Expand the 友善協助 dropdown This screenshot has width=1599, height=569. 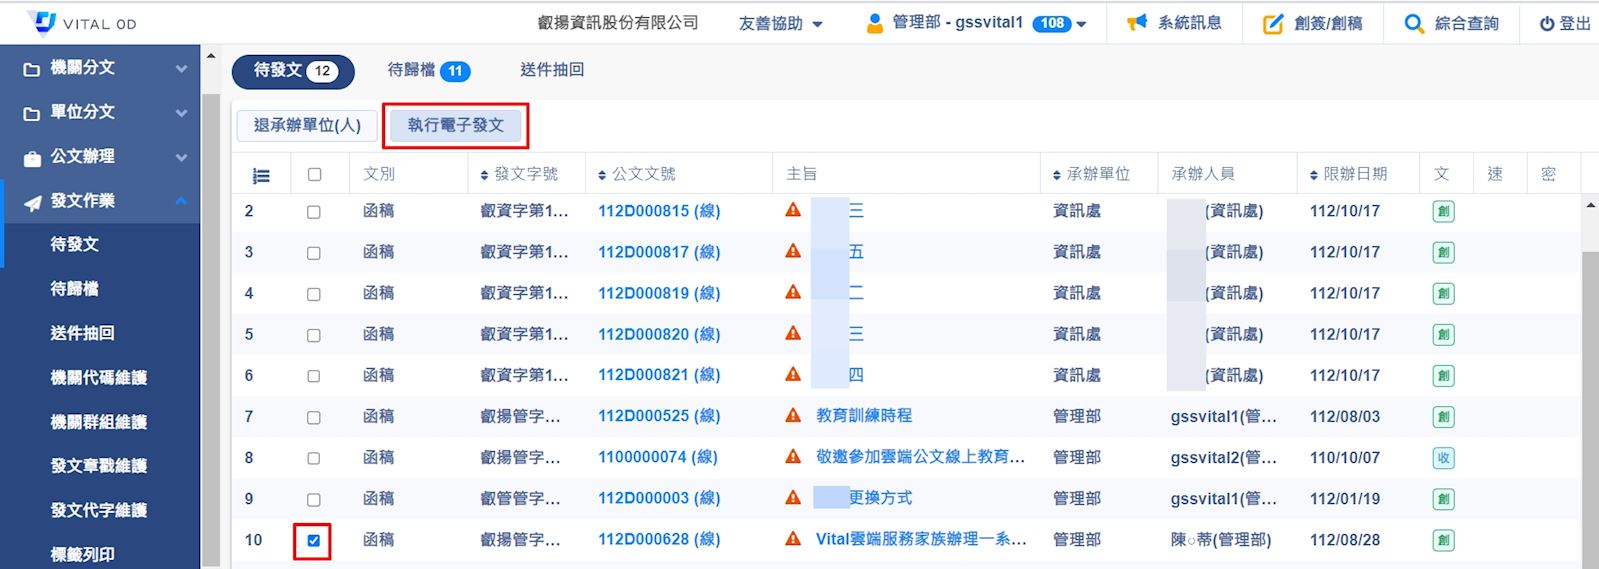point(780,23)
